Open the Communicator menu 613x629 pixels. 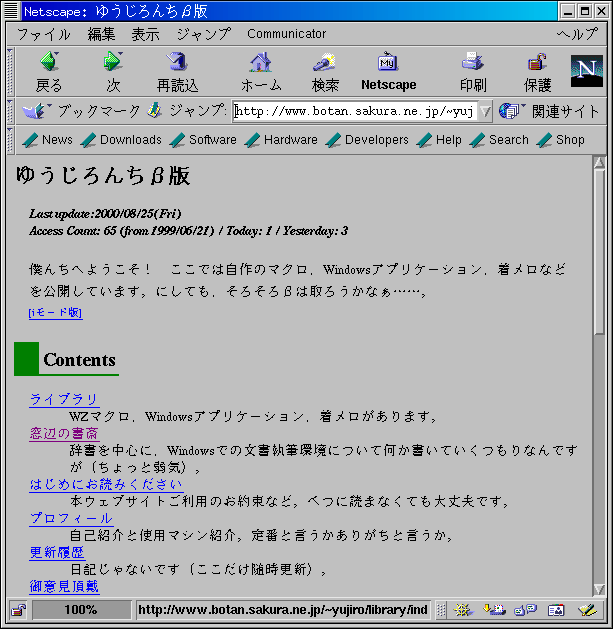coord(286,34)
